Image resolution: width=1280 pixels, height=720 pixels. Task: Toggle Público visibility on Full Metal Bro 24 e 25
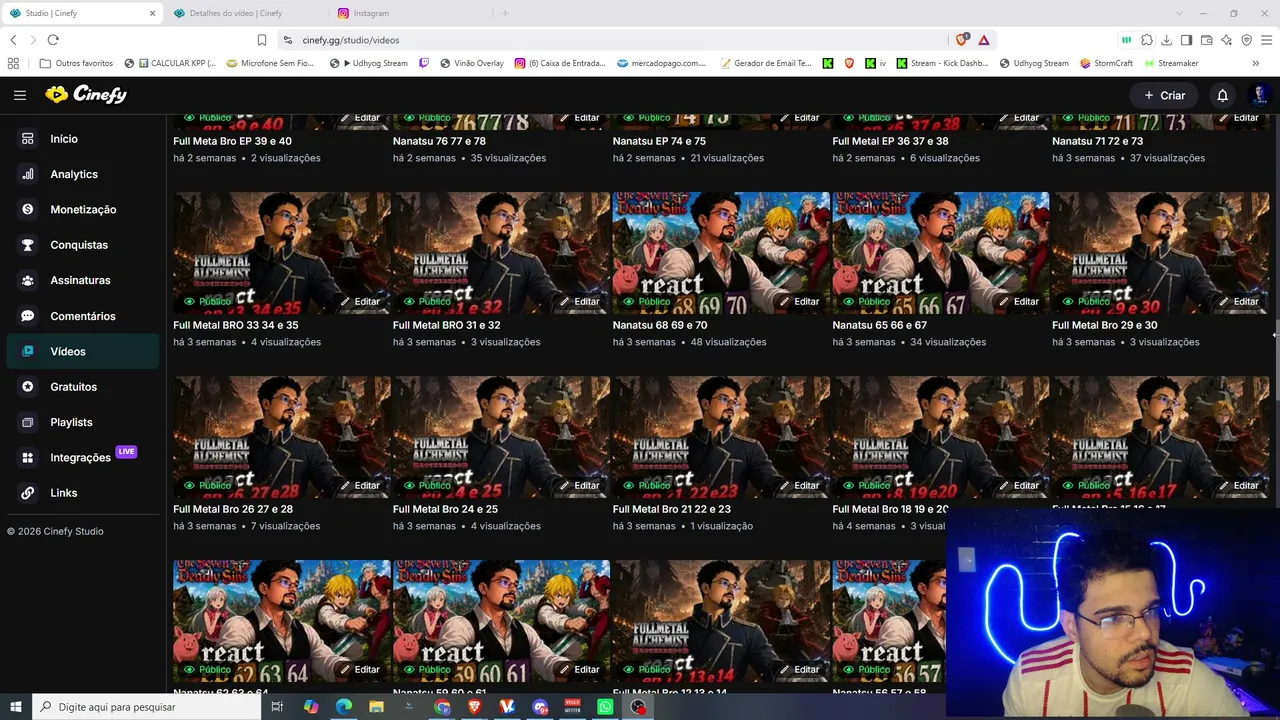[427, 485]
